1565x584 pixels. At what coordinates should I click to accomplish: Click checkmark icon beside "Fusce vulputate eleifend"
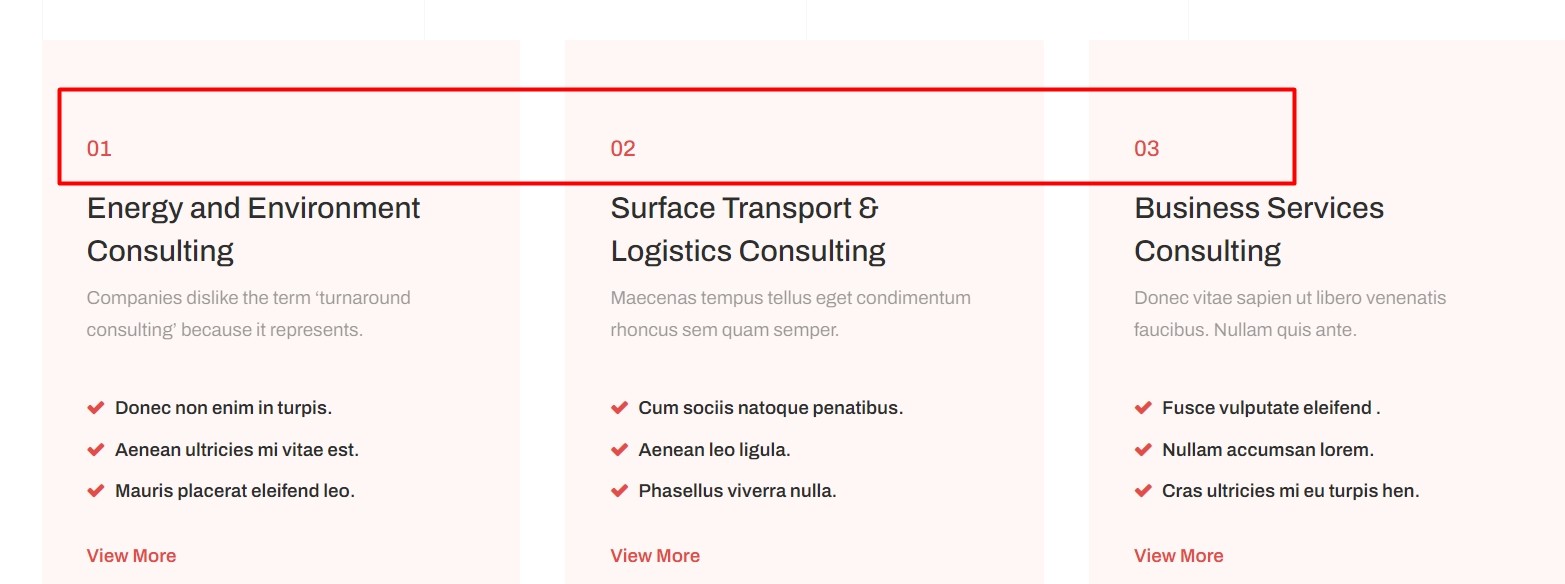(x=1143, y=408)
